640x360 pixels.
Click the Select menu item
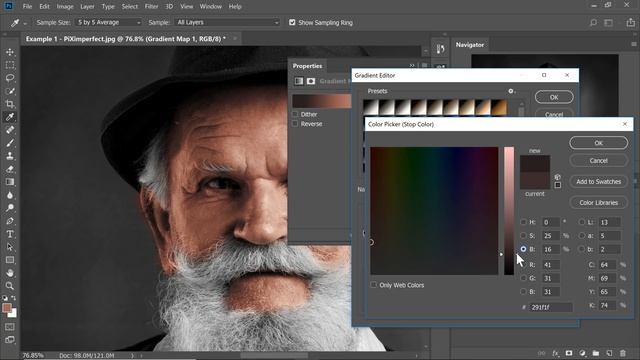129,7
